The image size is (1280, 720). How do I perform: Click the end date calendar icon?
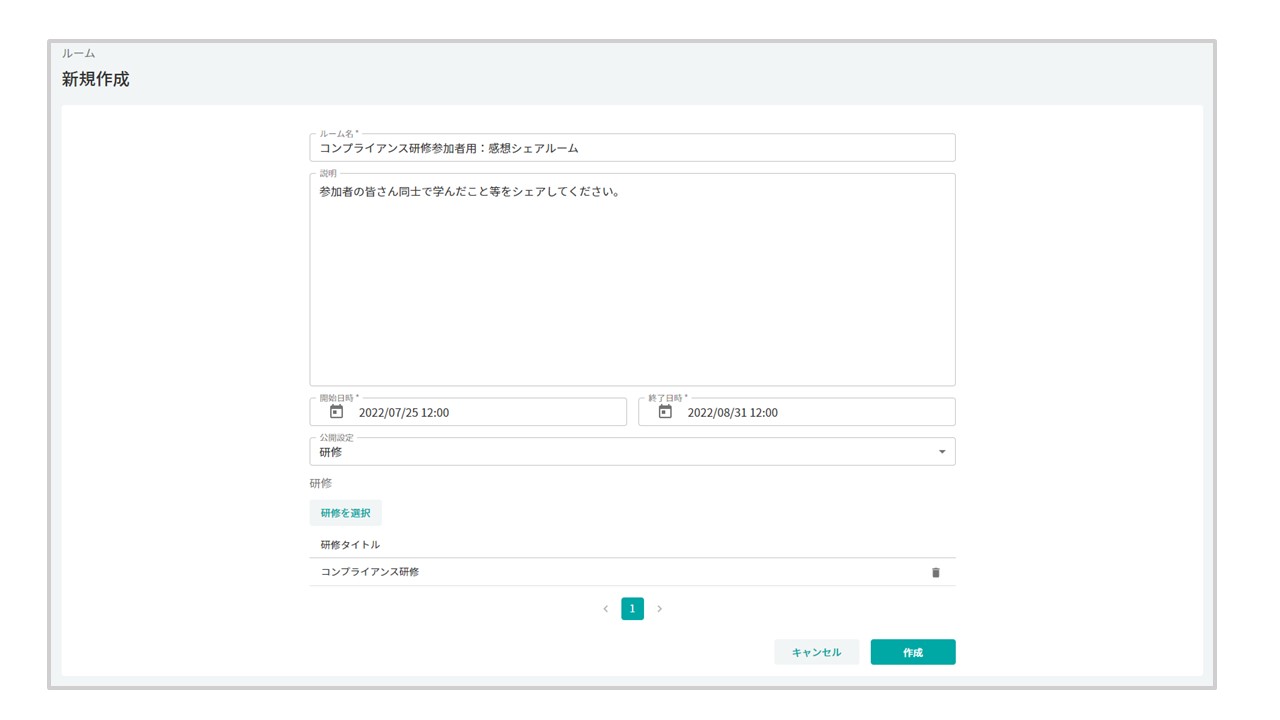[x=665, y=412]
